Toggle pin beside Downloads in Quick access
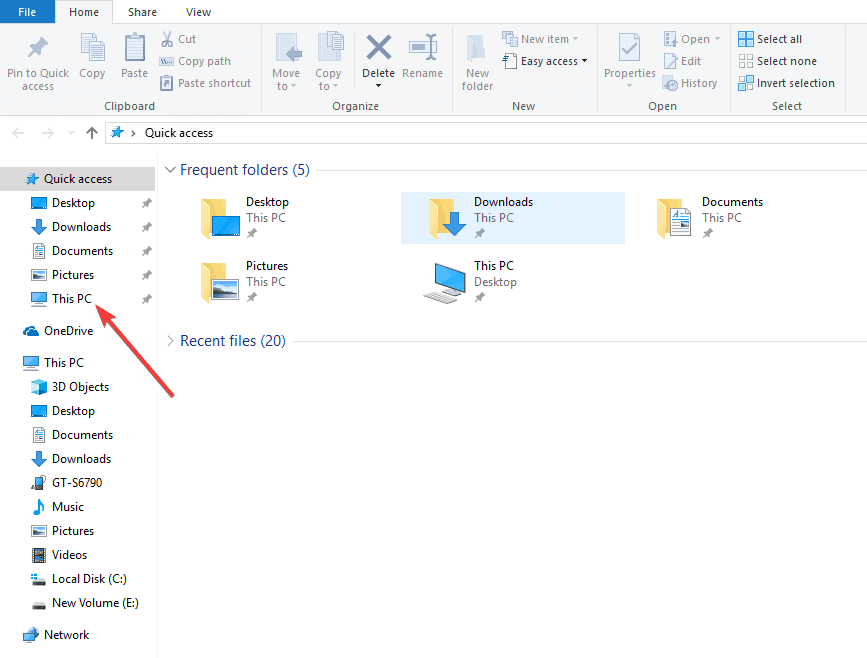 click(147, 227)
